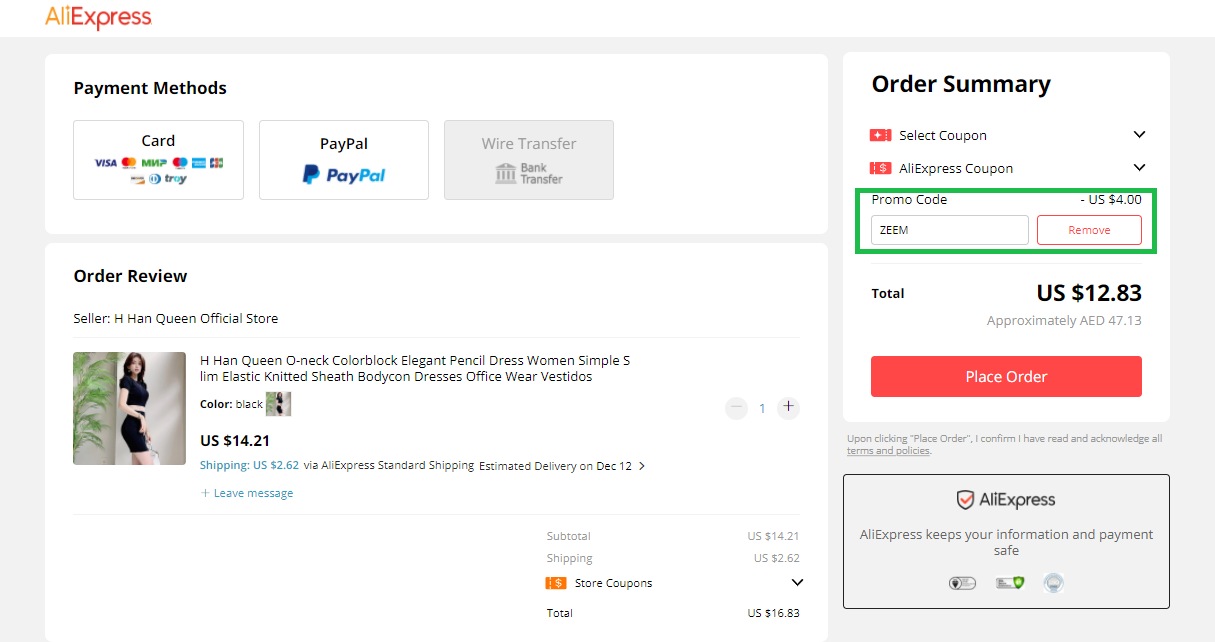Click the promo code input showing ZEEM
The image size is (1215, 642).
coord(948,230)
